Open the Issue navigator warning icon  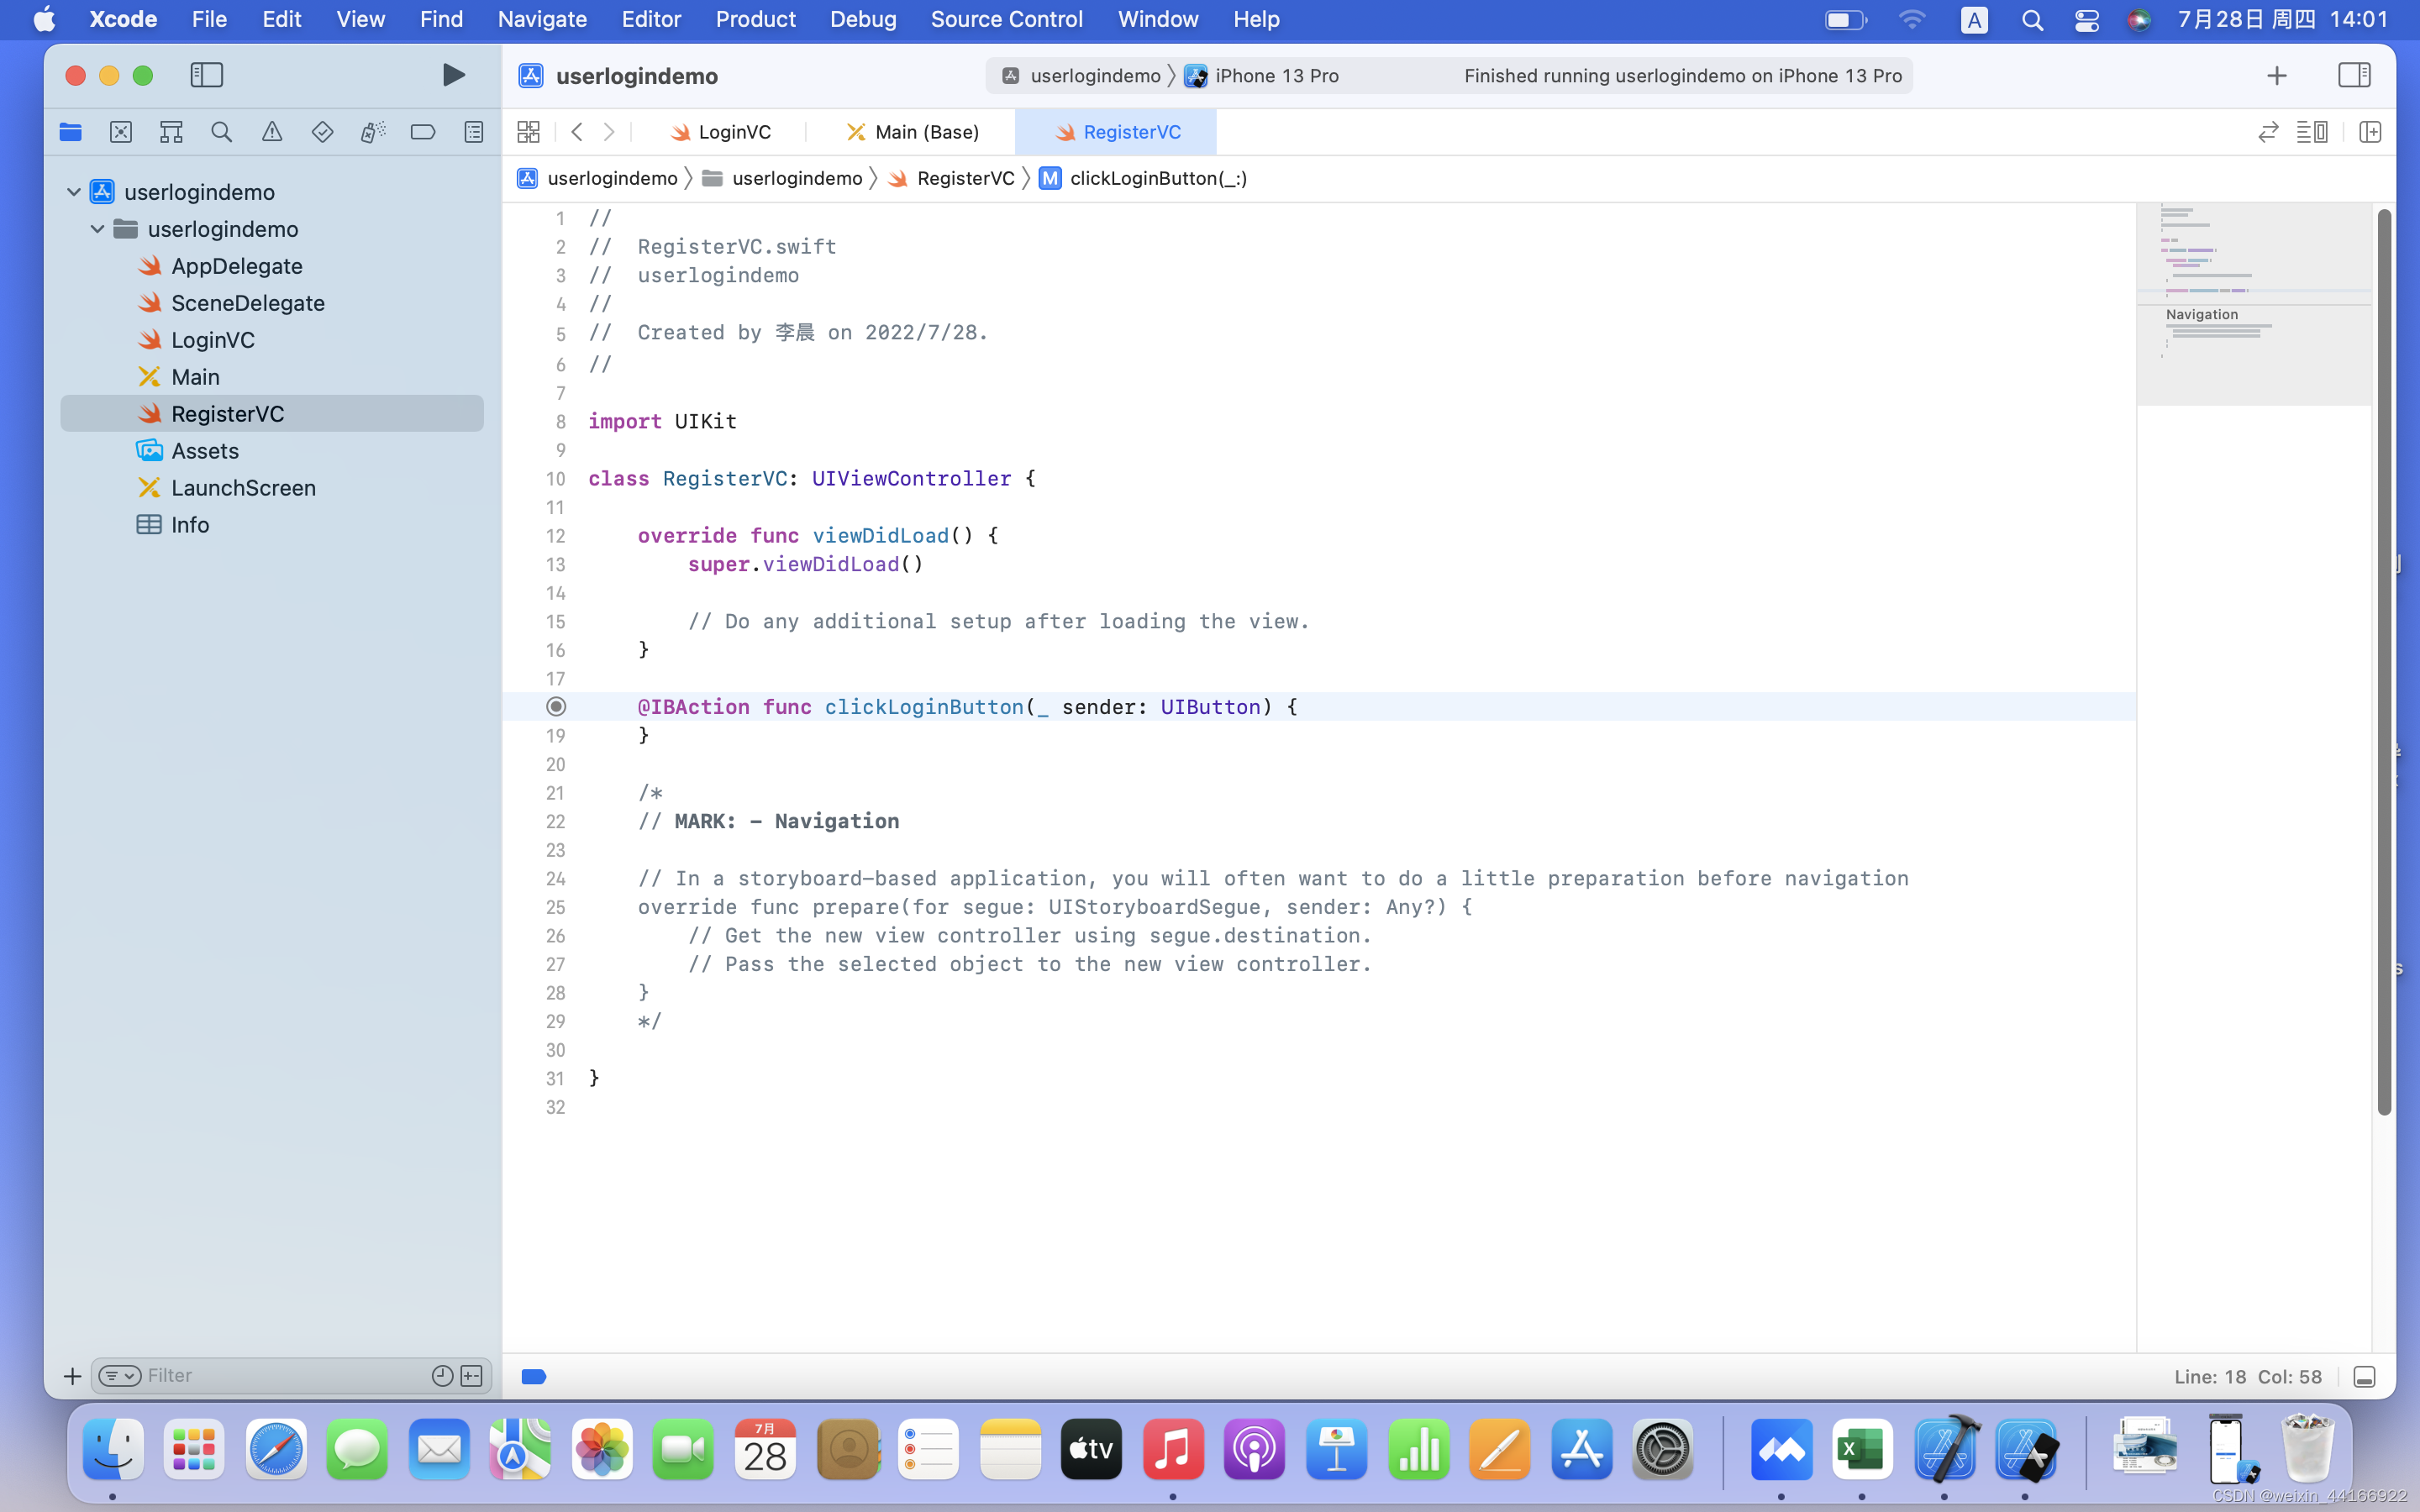pos(272,132)
